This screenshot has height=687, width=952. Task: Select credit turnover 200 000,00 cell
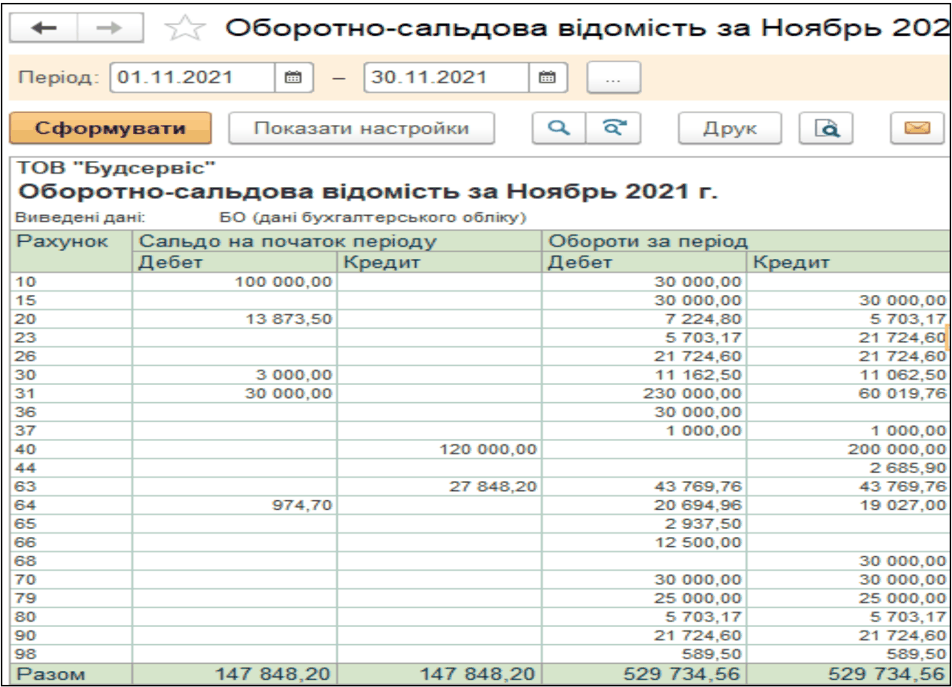(849, 449)
